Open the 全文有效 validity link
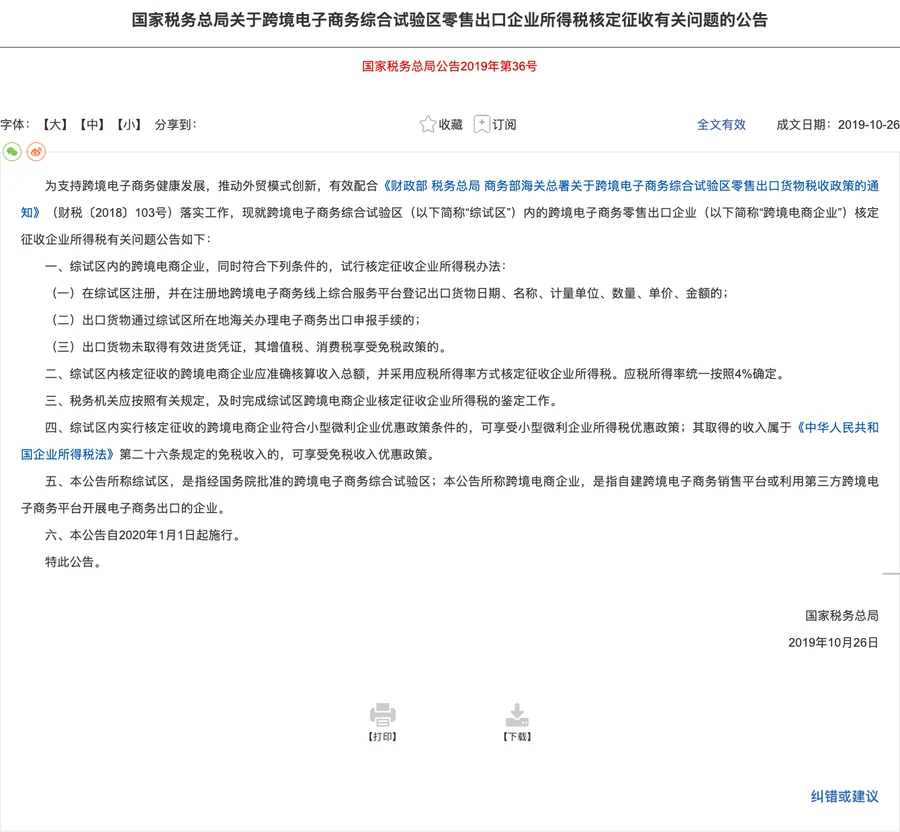This screenshot has width=900, height=832. pos(721,125)
